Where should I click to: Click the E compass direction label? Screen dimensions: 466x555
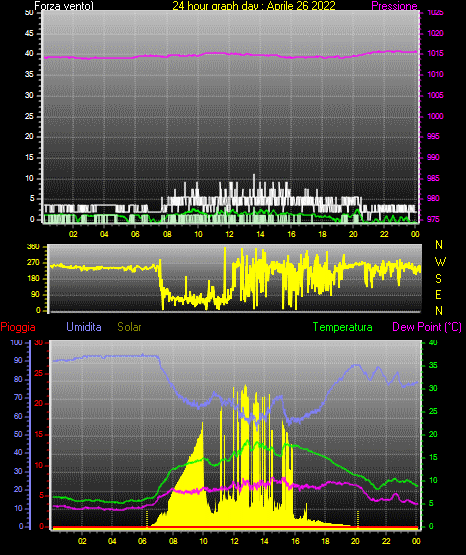pyautogui.click(x=438, y=294)
